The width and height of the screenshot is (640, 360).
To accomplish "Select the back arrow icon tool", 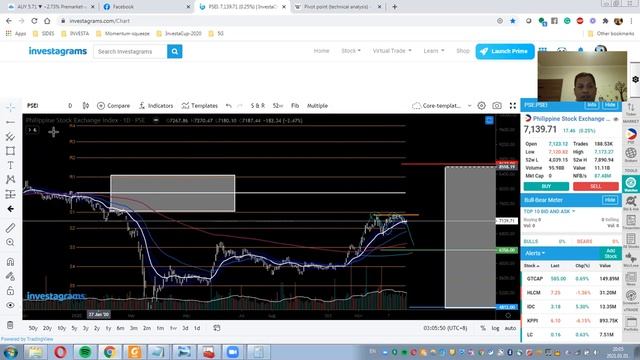I will coord(10,209).
